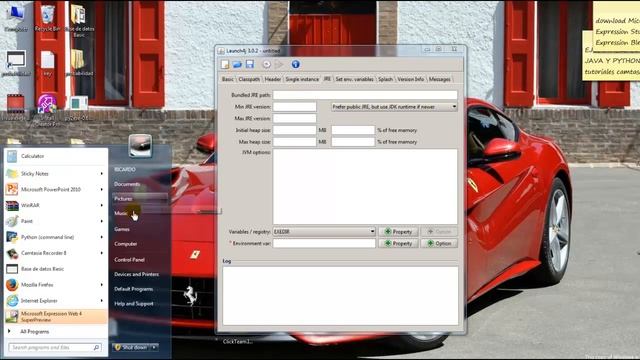640x360 pixels.
Task: Click the Sticky Notes icon in Start menu
Action: pos(12,173)
